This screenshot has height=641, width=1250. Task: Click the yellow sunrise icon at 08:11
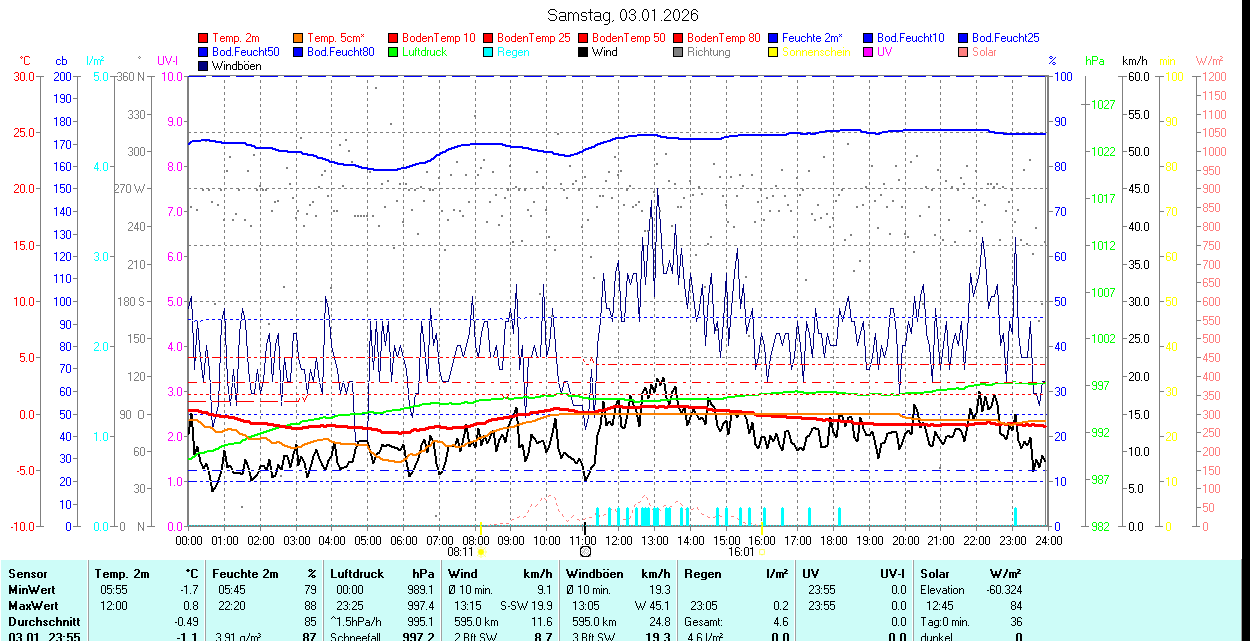[481, 551]
